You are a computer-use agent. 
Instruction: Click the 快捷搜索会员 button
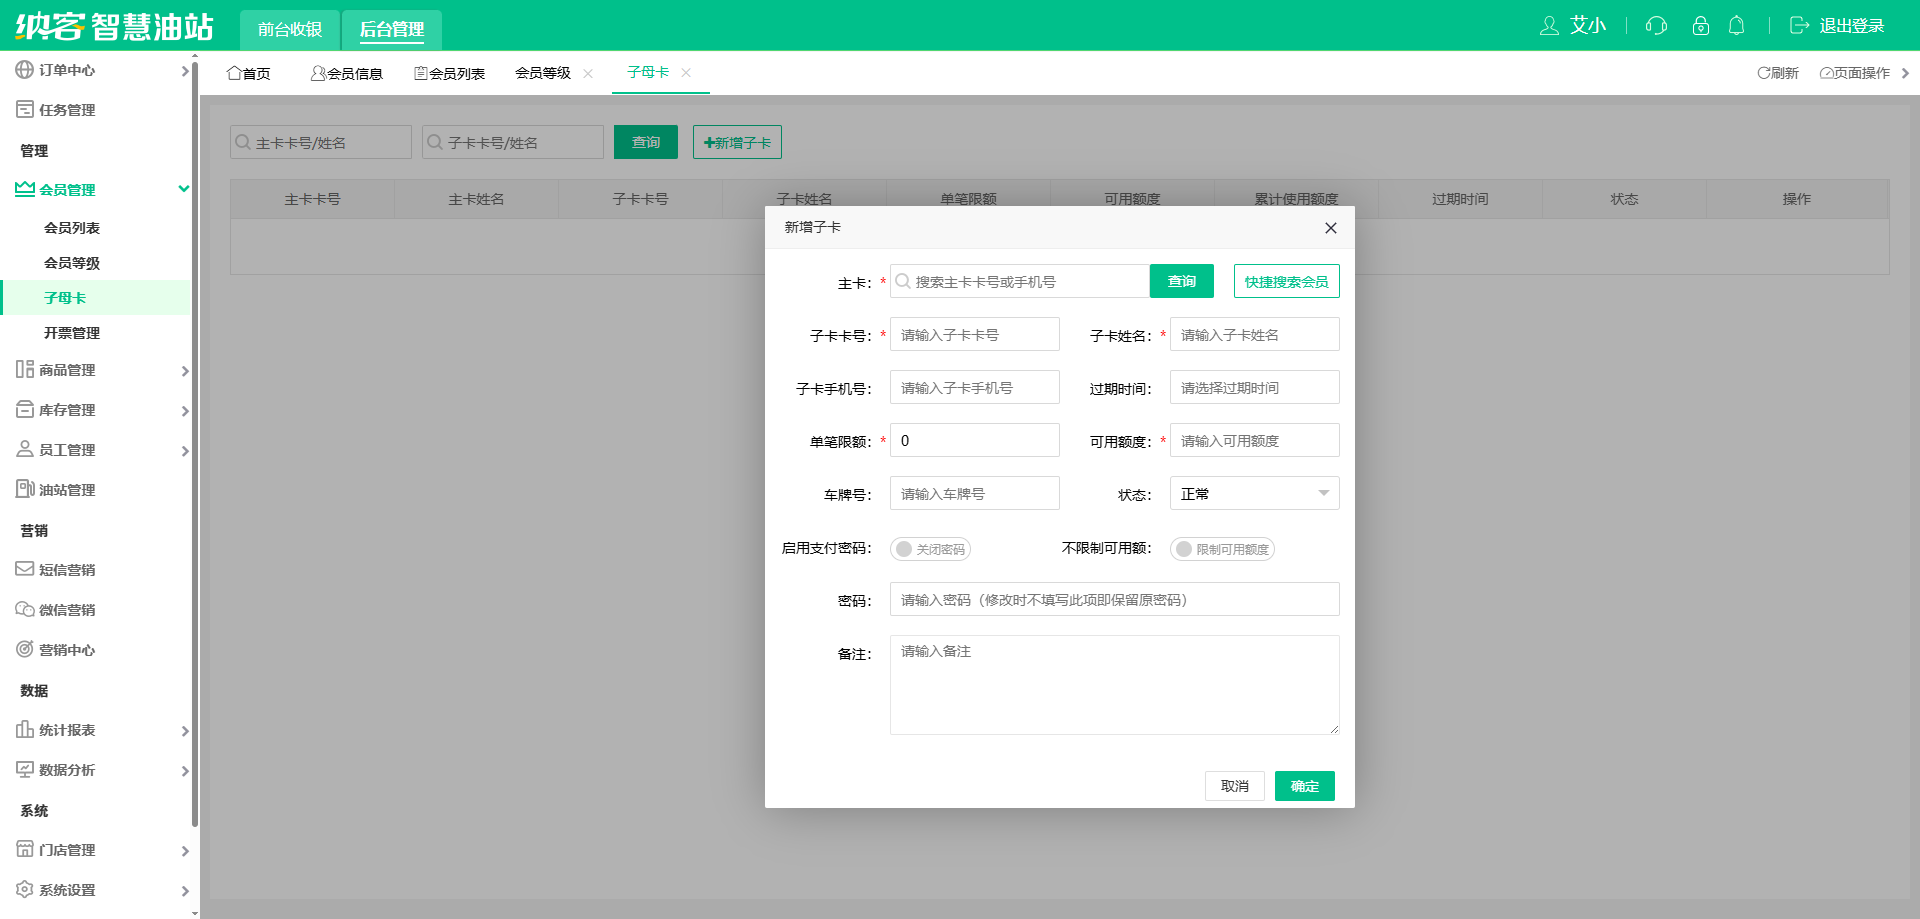click(1287, 281)
